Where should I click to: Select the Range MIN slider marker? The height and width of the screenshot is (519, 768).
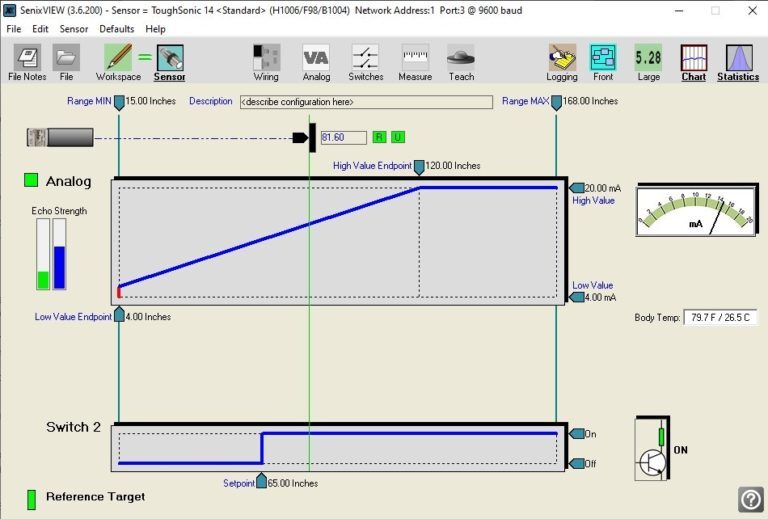tap(119, 103)
